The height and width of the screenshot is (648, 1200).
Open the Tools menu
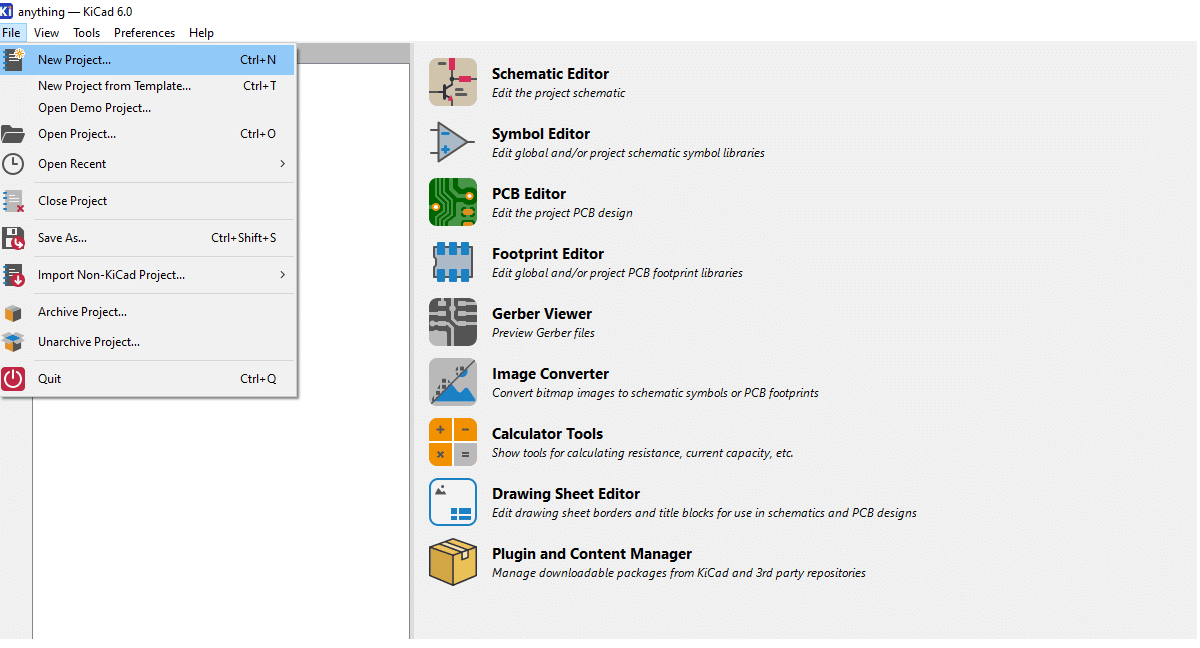click(x=87, y=33)
